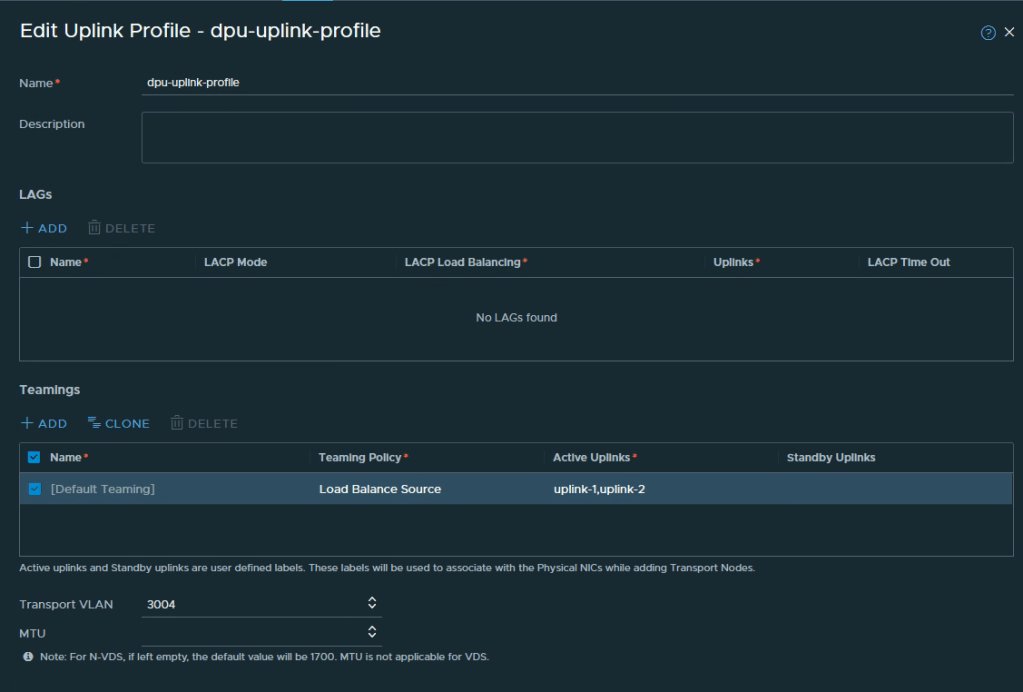Click the trash DELETE button under Teamings
1023x692 pixels.
204,423
